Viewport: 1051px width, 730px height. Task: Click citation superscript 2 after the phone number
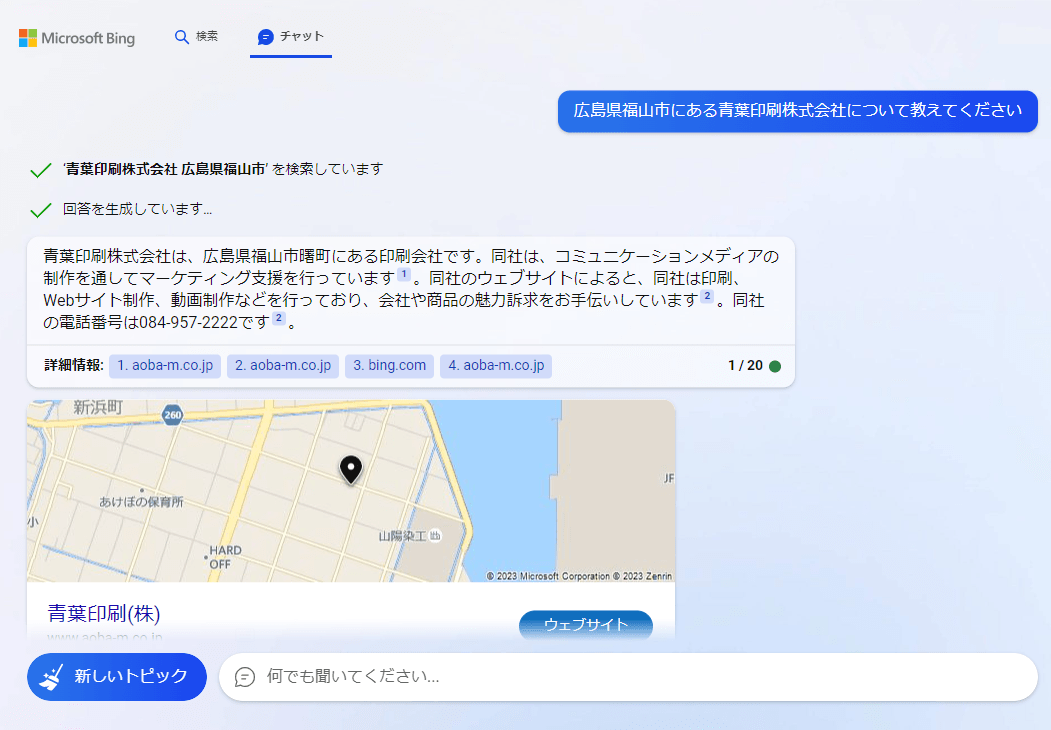click(279, 318)
